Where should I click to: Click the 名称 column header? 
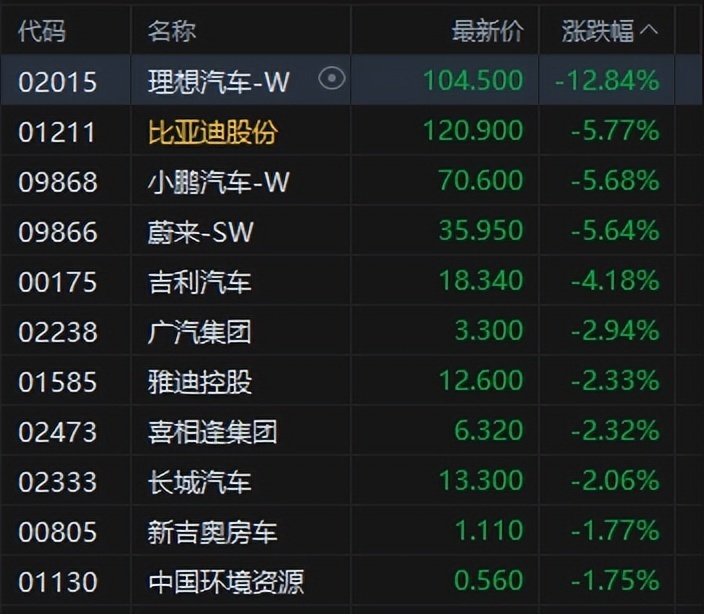172,31
